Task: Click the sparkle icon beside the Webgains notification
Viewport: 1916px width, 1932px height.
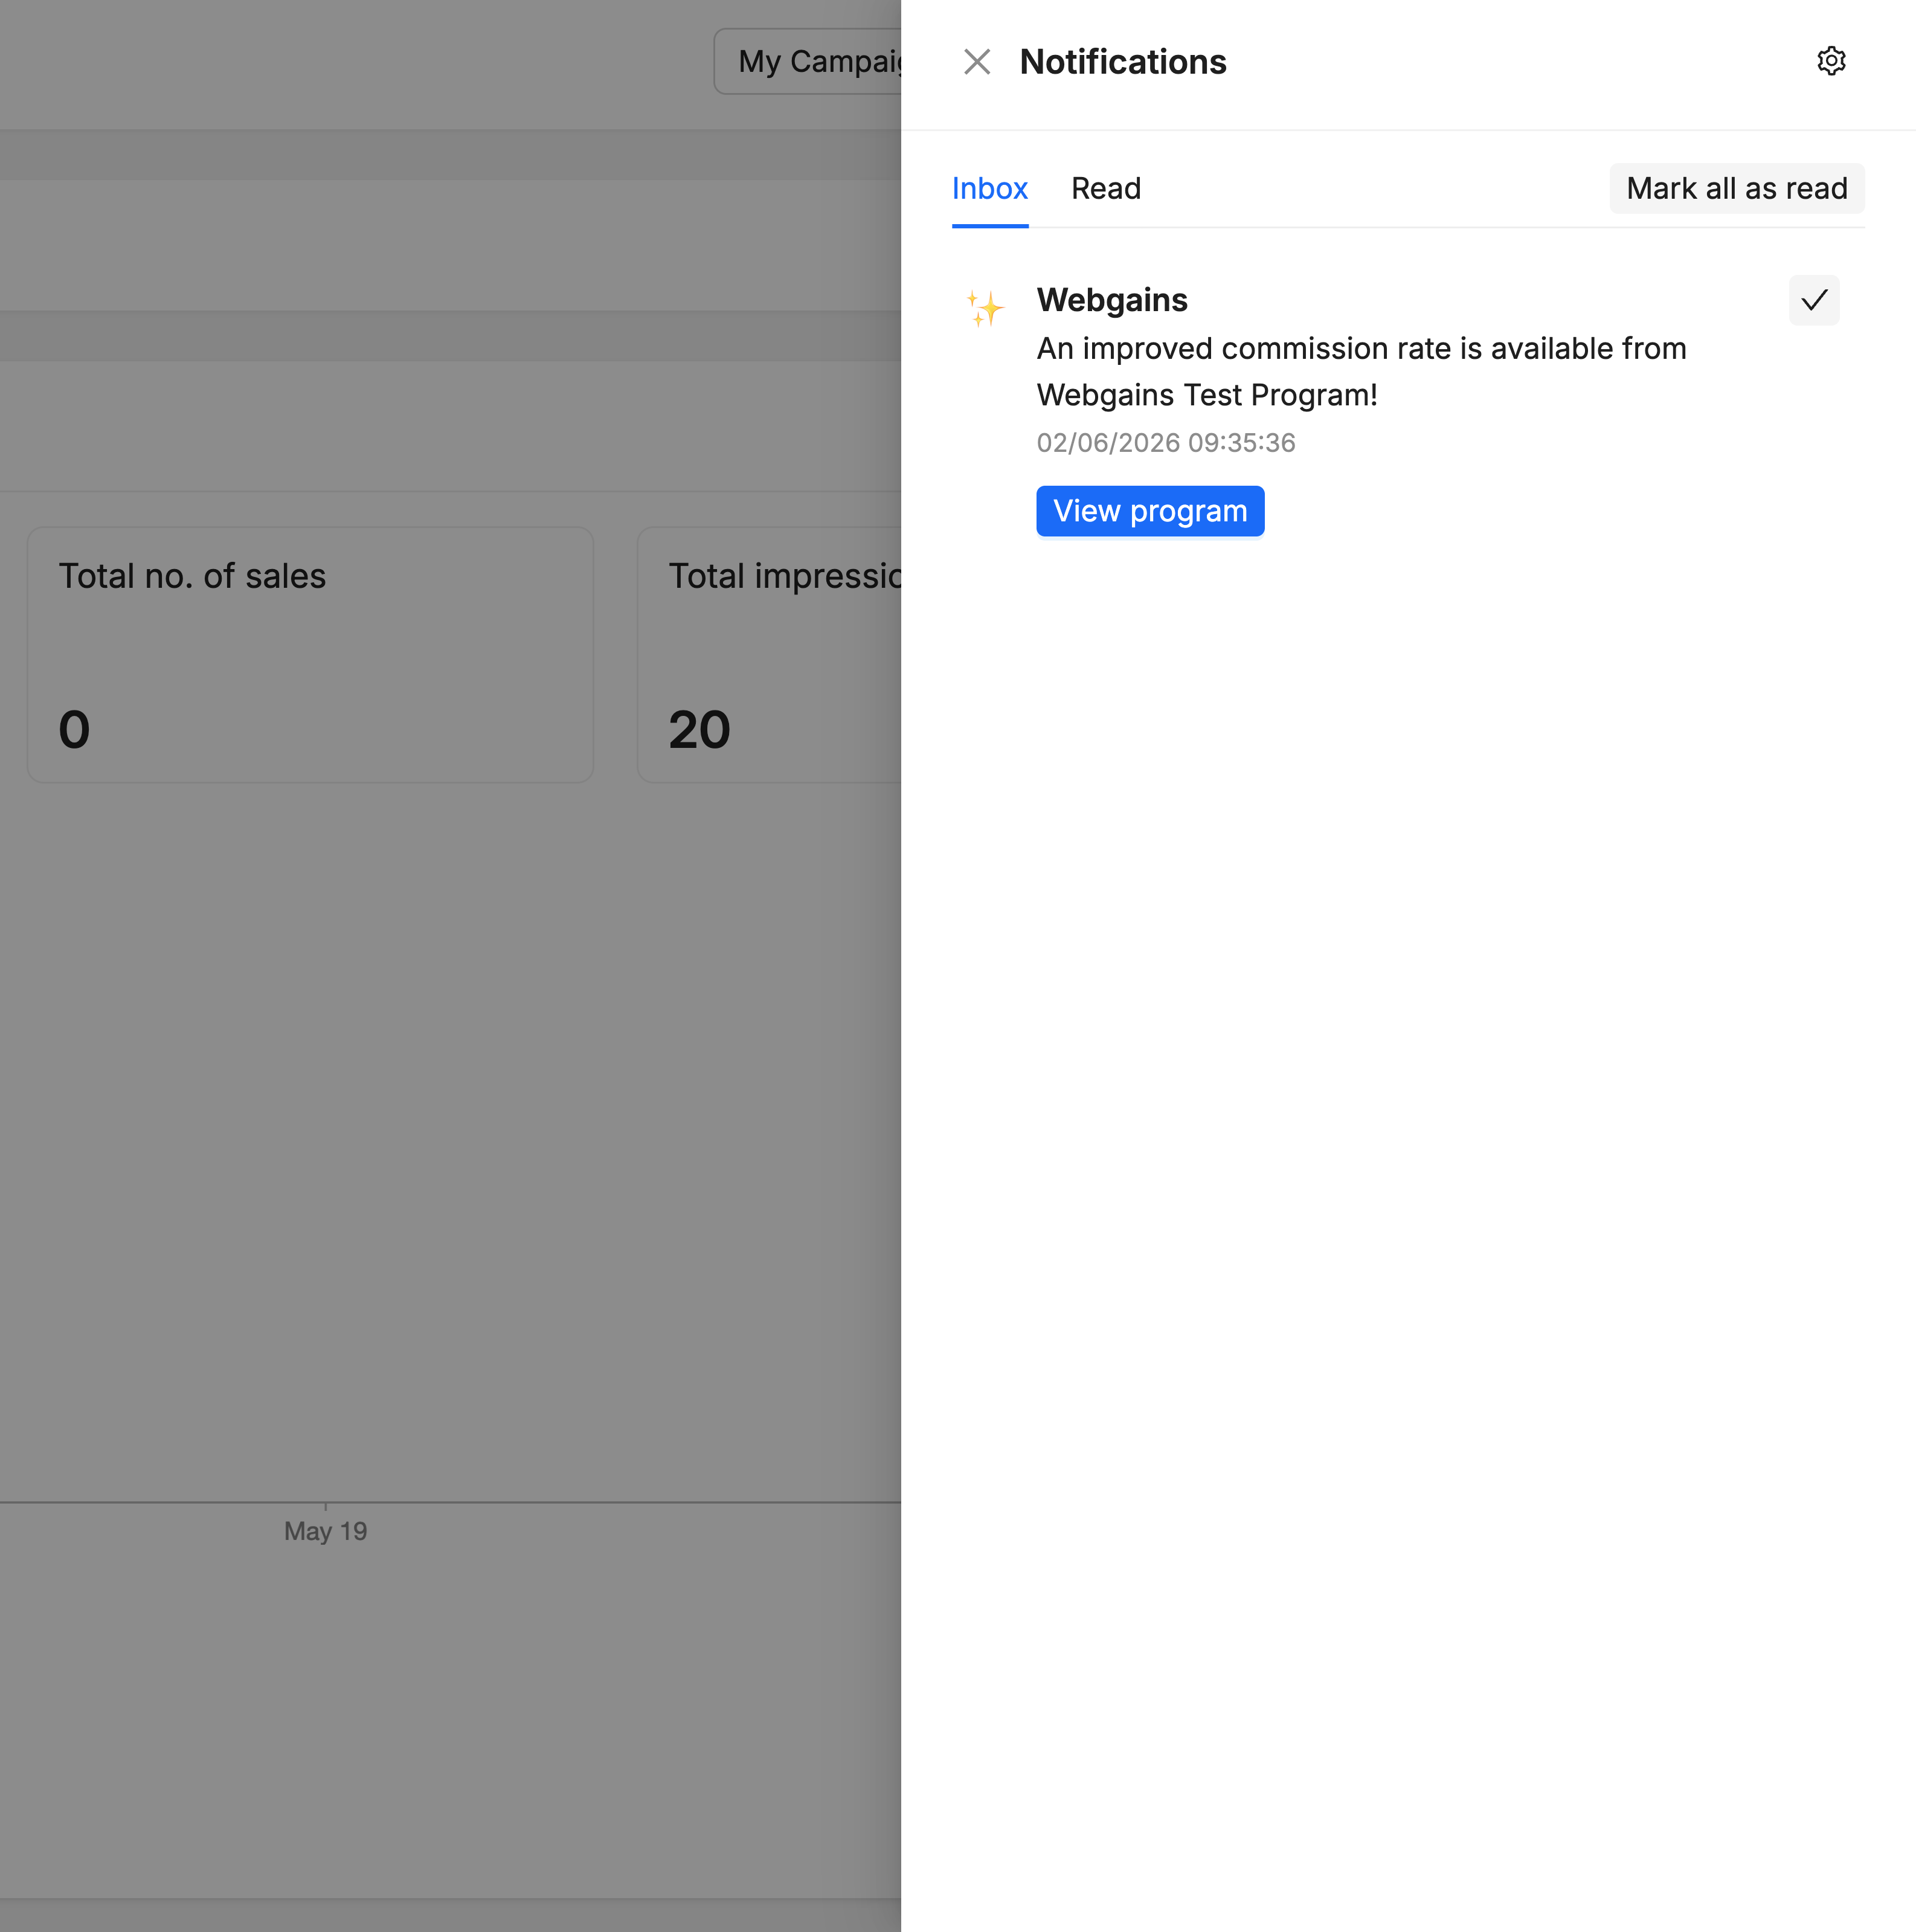Action: (x=984, y=308)
